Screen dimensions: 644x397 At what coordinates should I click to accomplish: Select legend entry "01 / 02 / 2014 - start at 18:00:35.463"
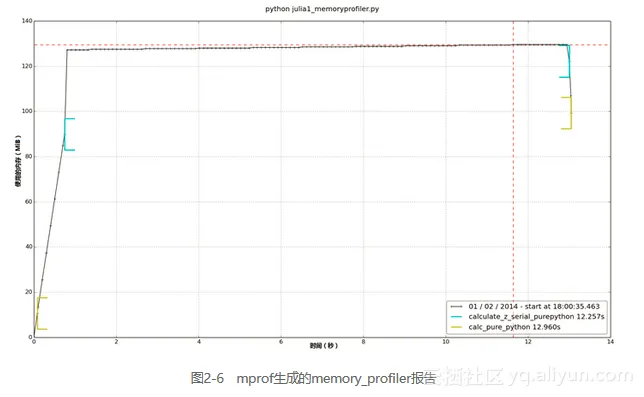pyautogui.click(x=534, y=306)
